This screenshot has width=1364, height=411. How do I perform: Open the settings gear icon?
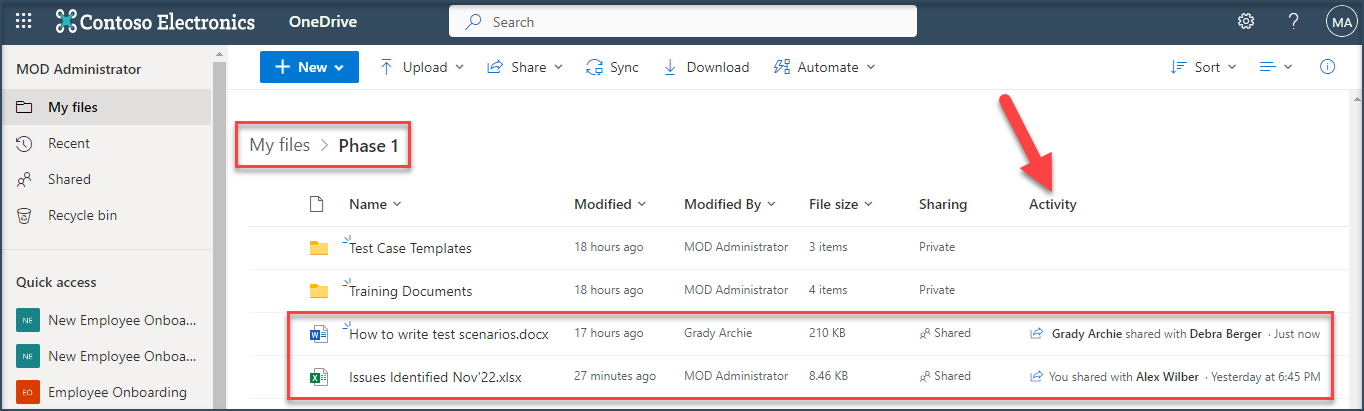1245,21
